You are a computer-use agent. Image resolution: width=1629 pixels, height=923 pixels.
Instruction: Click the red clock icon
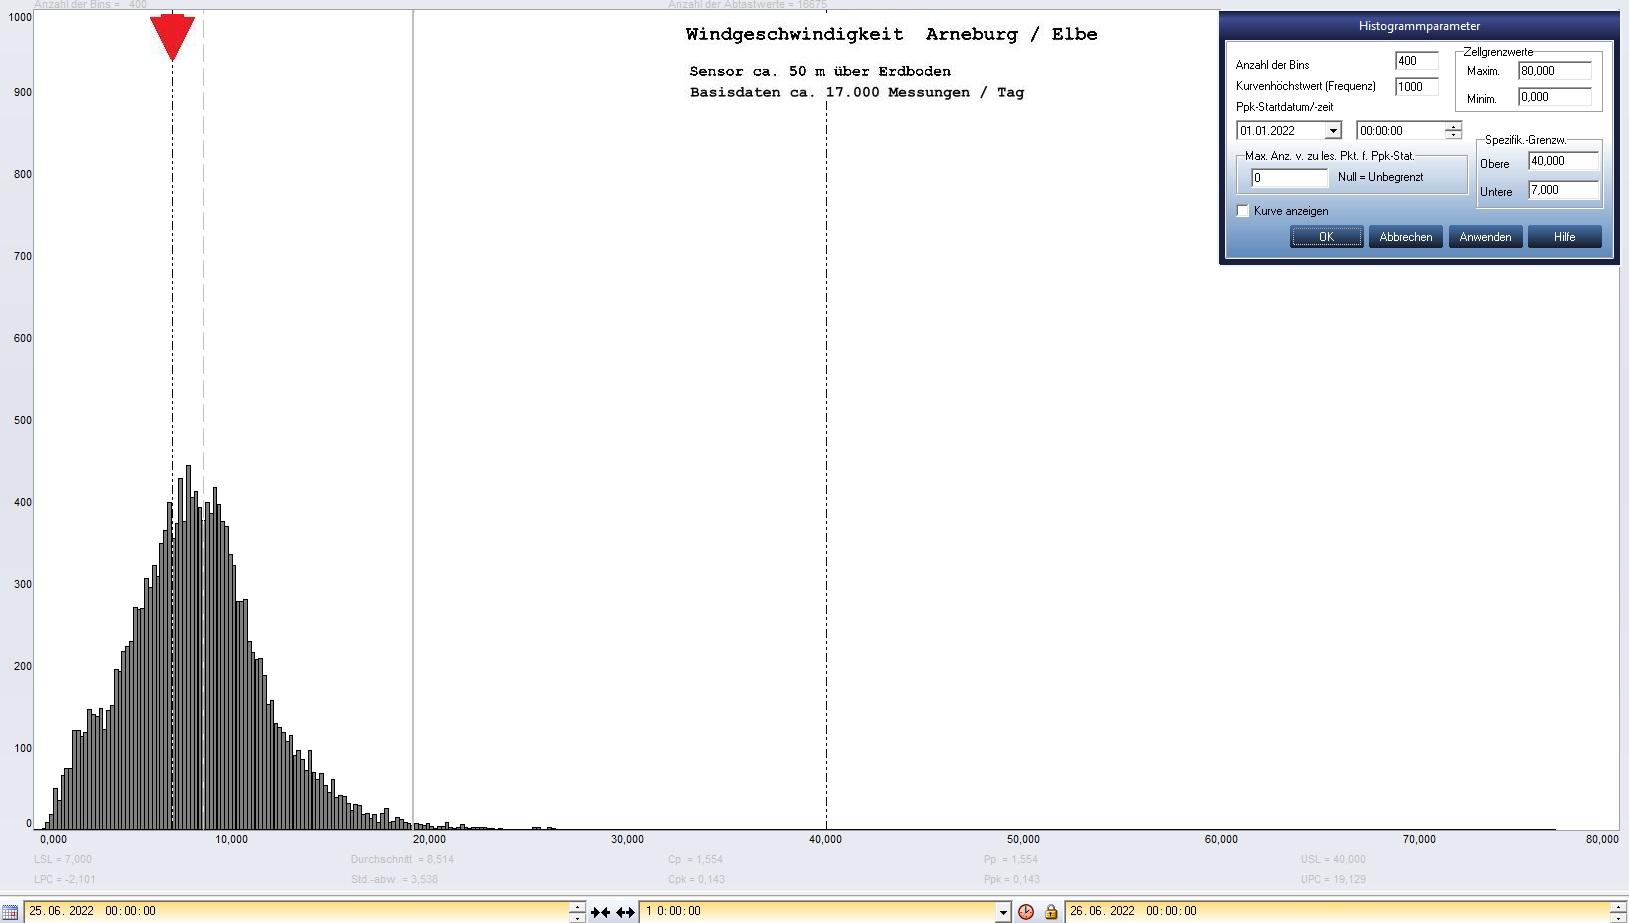(1026, 911)
